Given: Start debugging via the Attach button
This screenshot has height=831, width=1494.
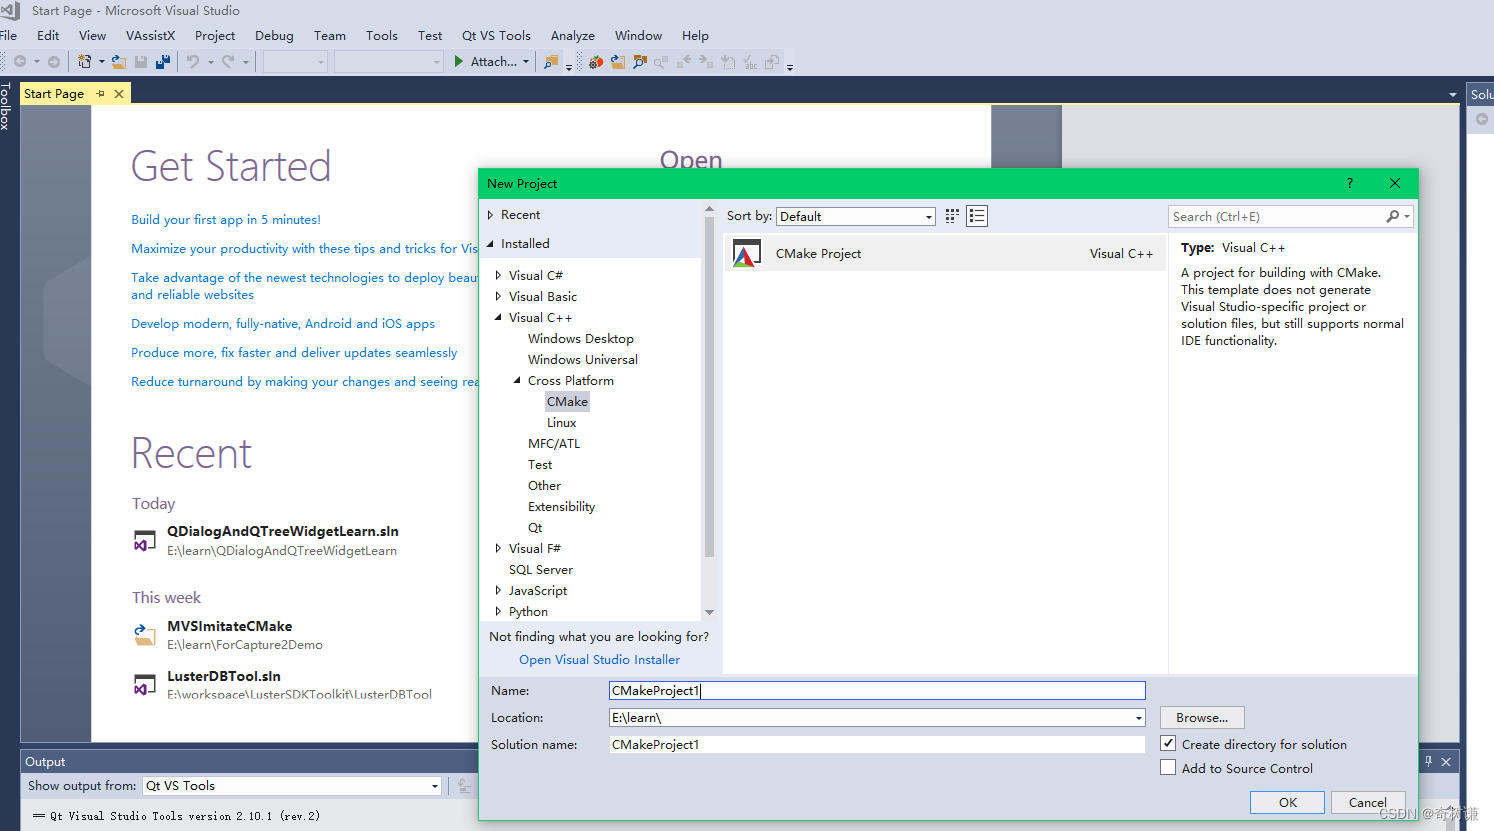Looking at the screenshot, I should click(x=489, y=61).
